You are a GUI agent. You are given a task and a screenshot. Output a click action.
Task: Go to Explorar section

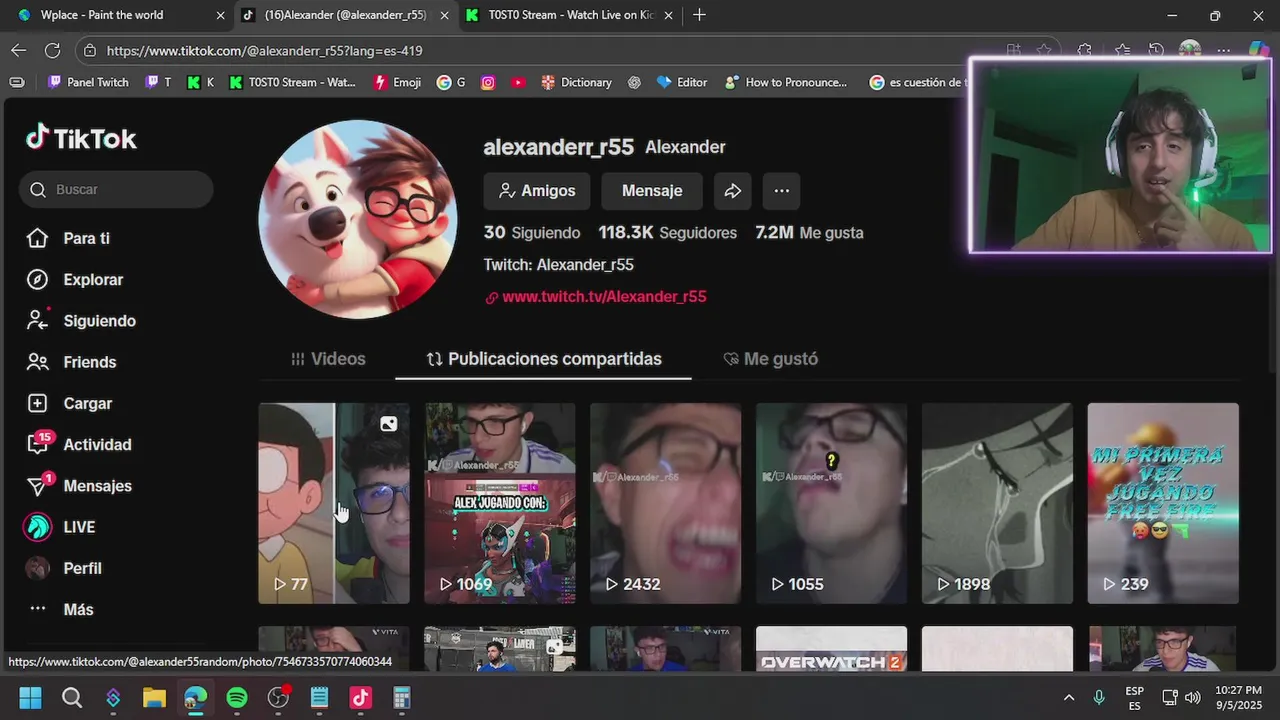(x=75, y=280)
